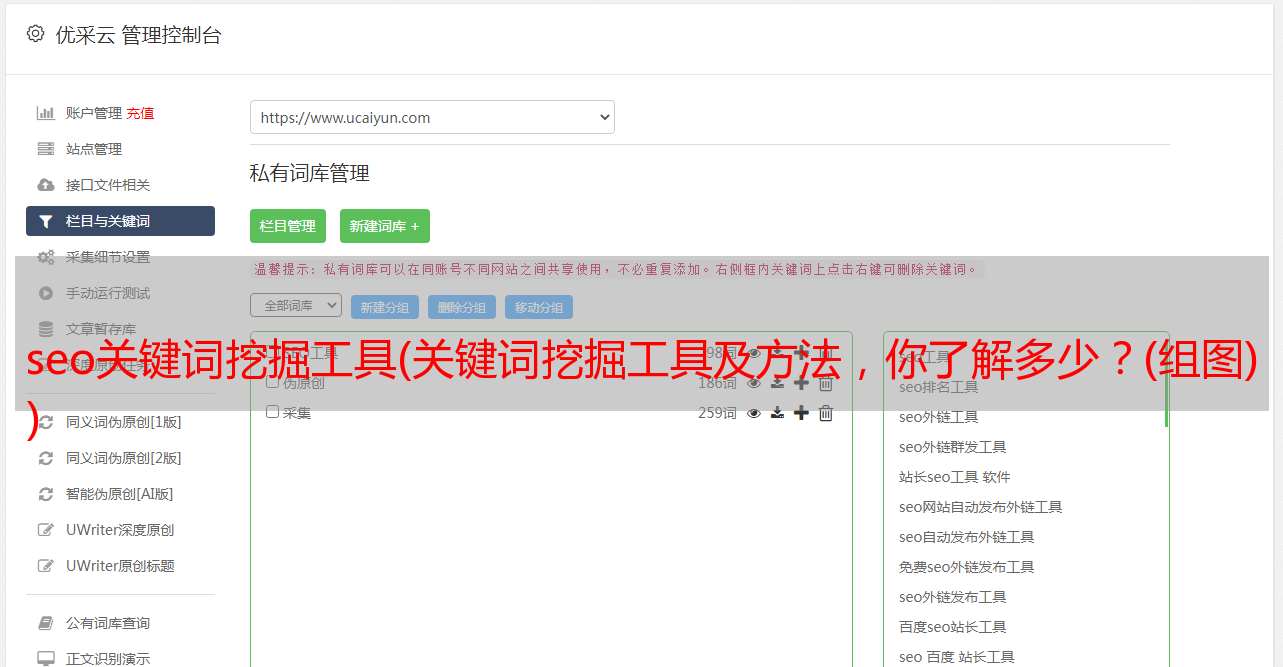Add keywords to 采集 library with plus icon

(801, 413)
